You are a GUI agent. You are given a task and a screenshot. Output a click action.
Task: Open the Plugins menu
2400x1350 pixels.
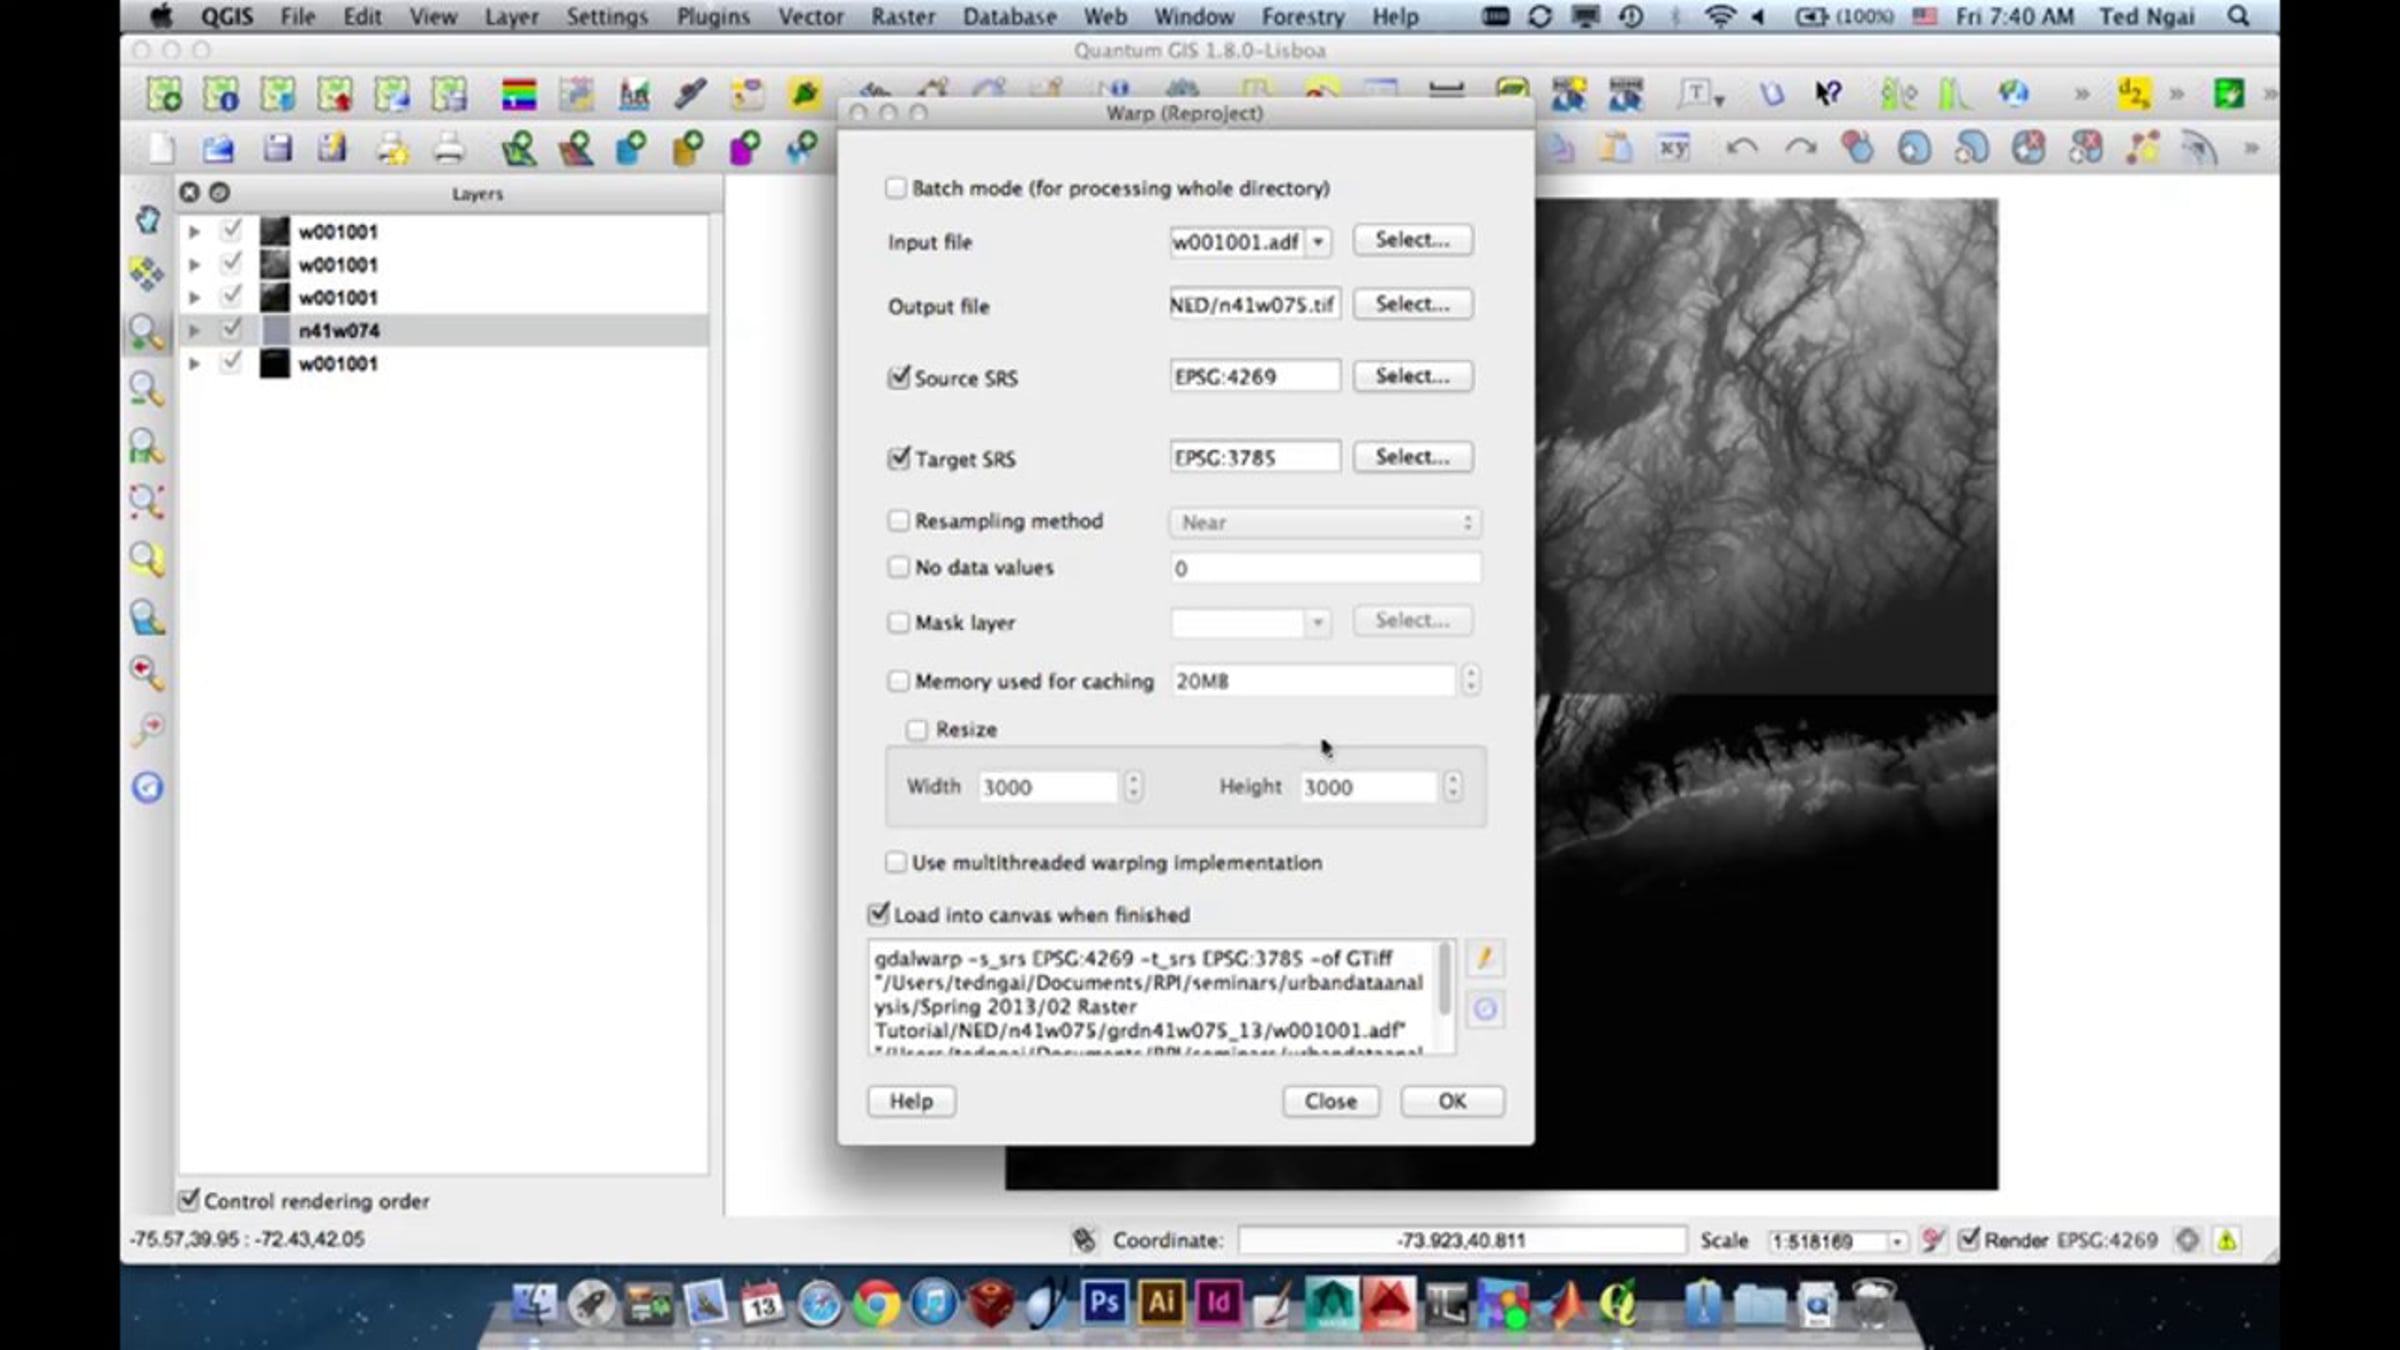pos(712,17)
